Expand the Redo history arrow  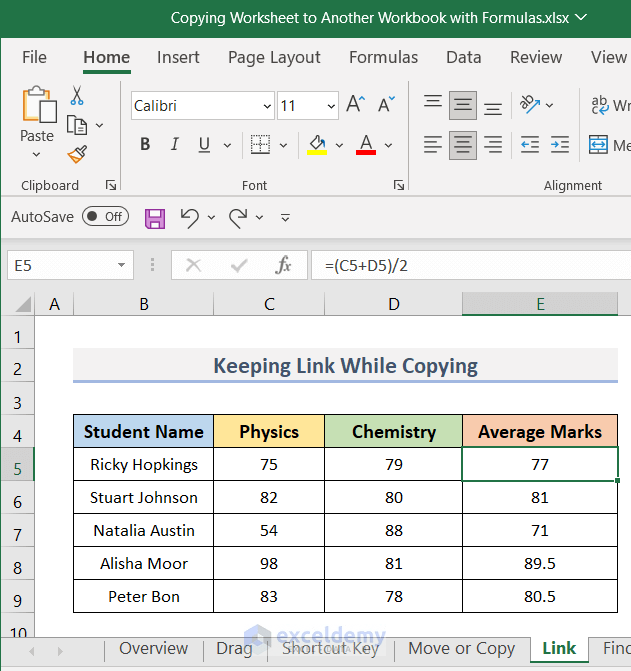(259, 218)
